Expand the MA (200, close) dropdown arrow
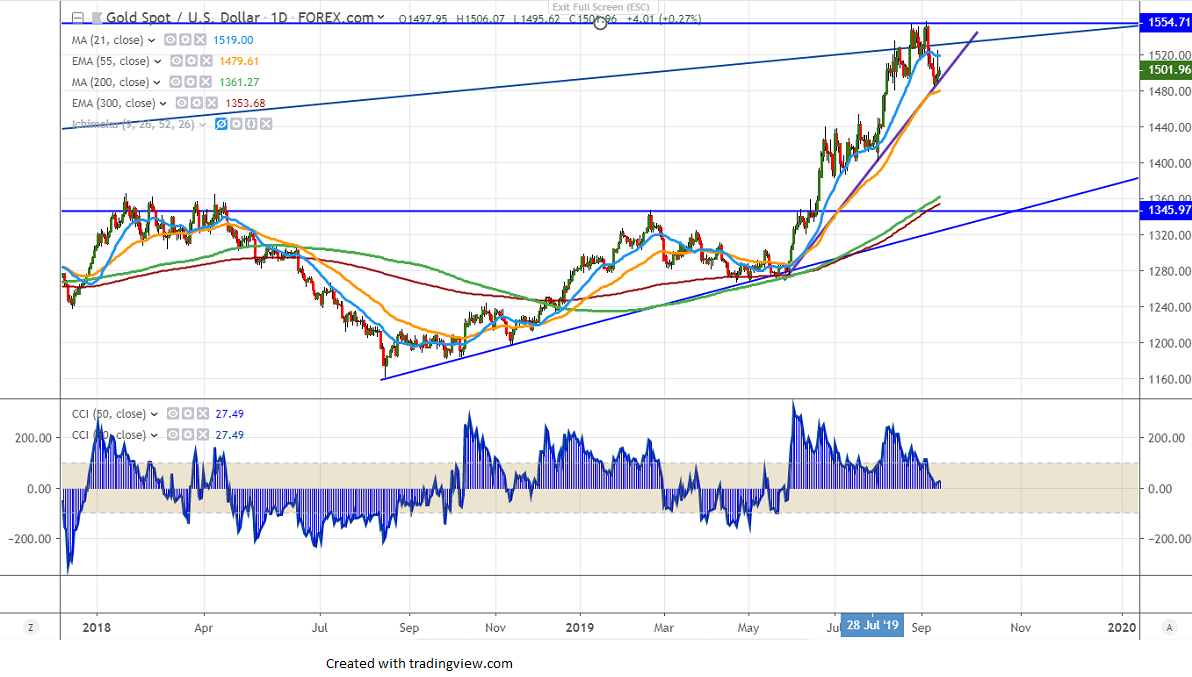Viewport: 1192px width, 677px height. pos(156,82)
